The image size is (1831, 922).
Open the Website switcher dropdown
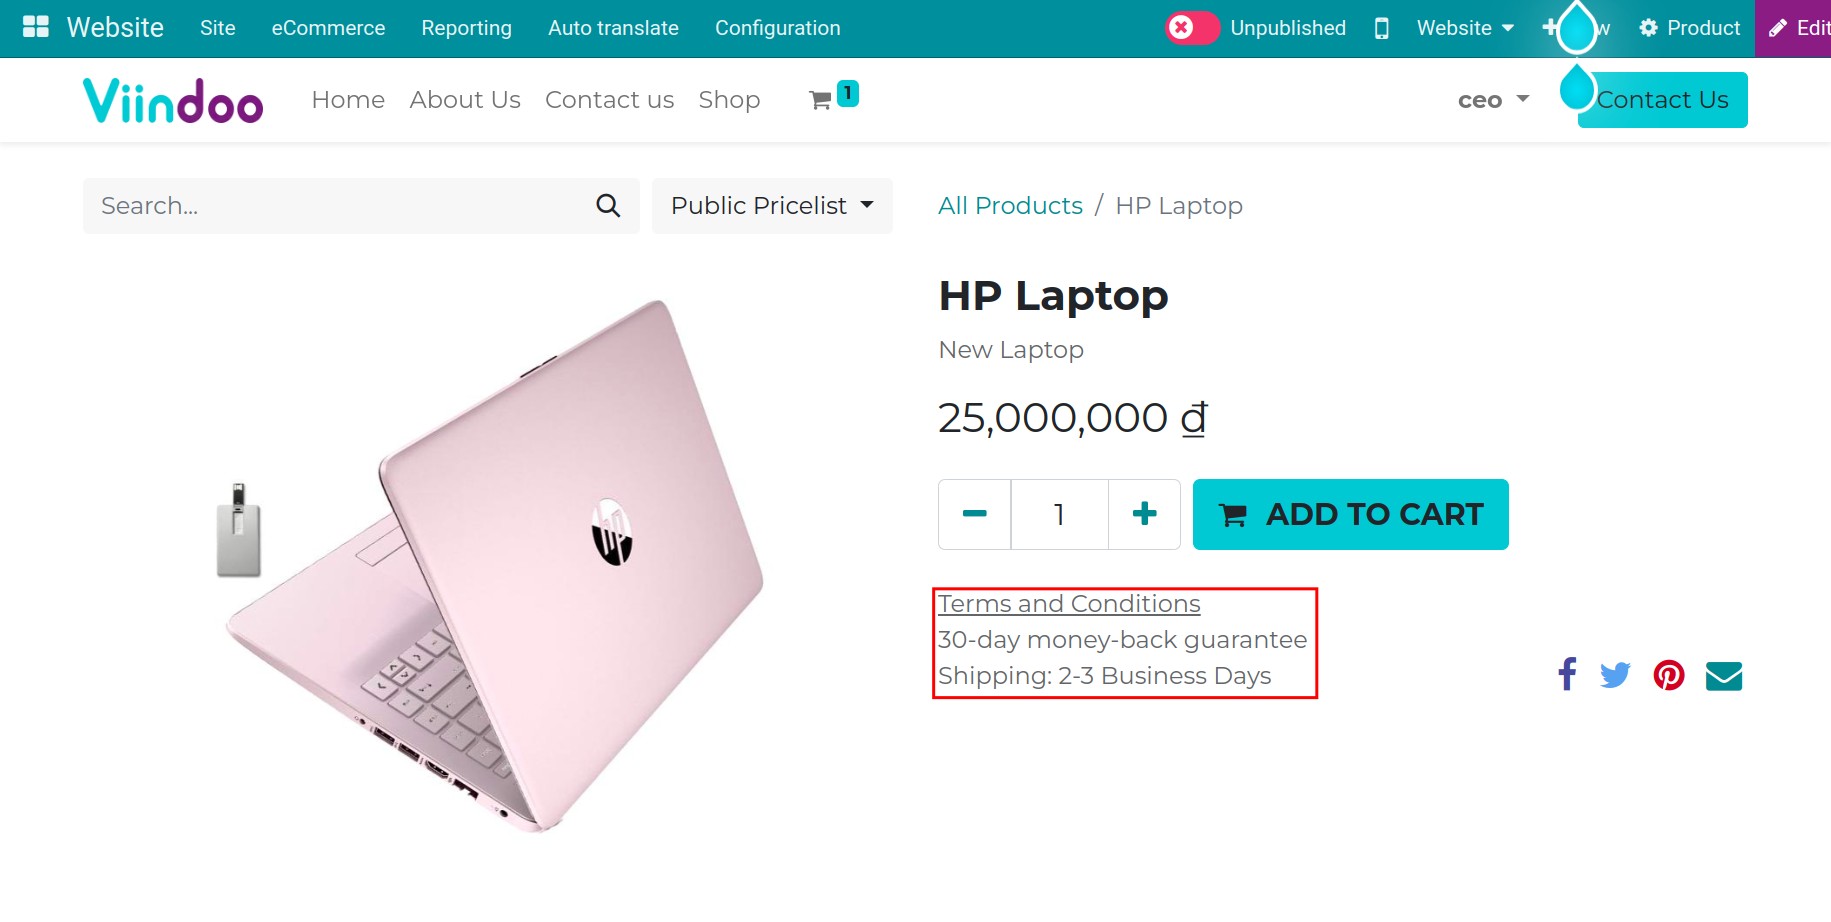(x=1465, y=28)
